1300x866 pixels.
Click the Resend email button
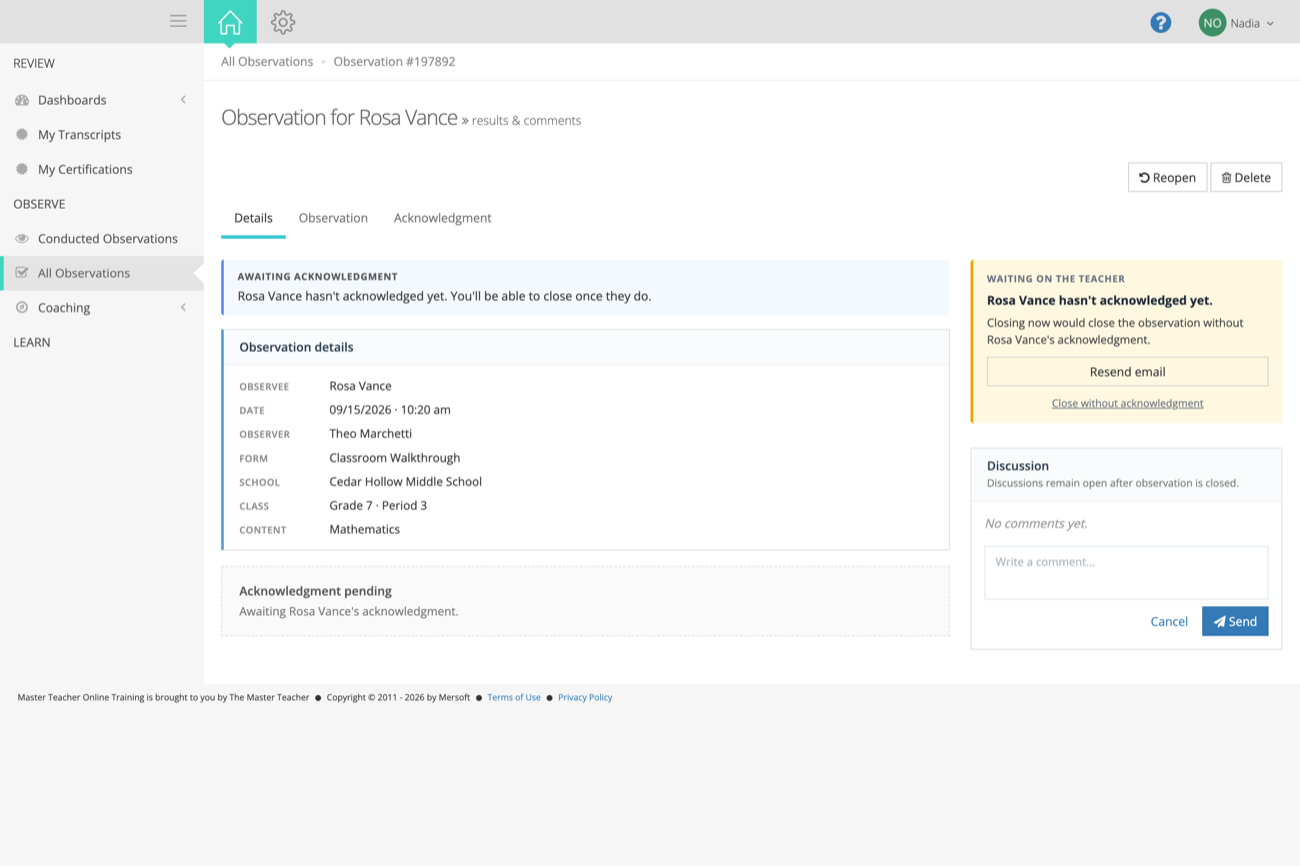(1127, 371)
